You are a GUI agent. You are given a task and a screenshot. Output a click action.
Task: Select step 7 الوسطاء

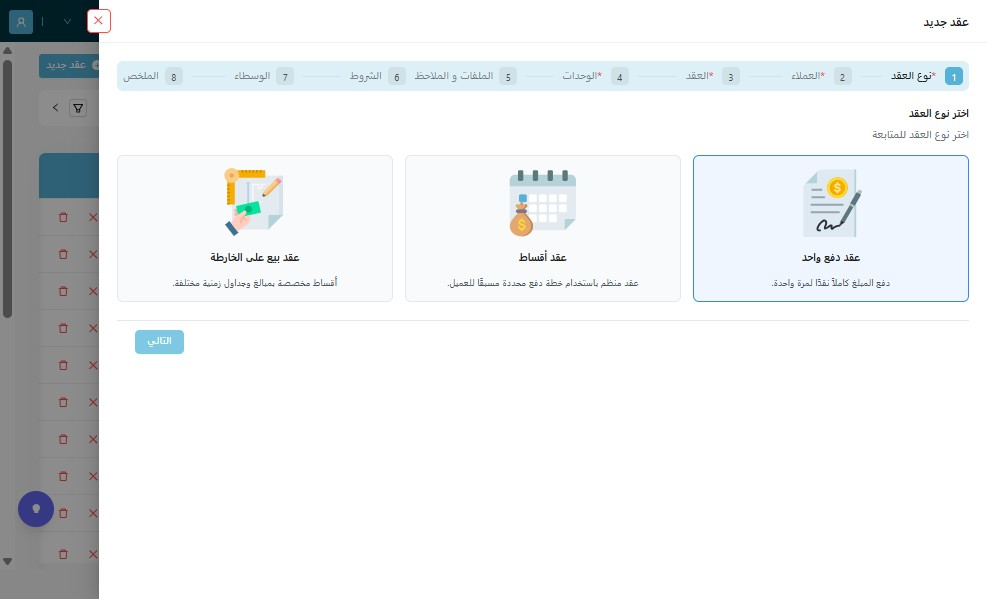click(264, 76)
